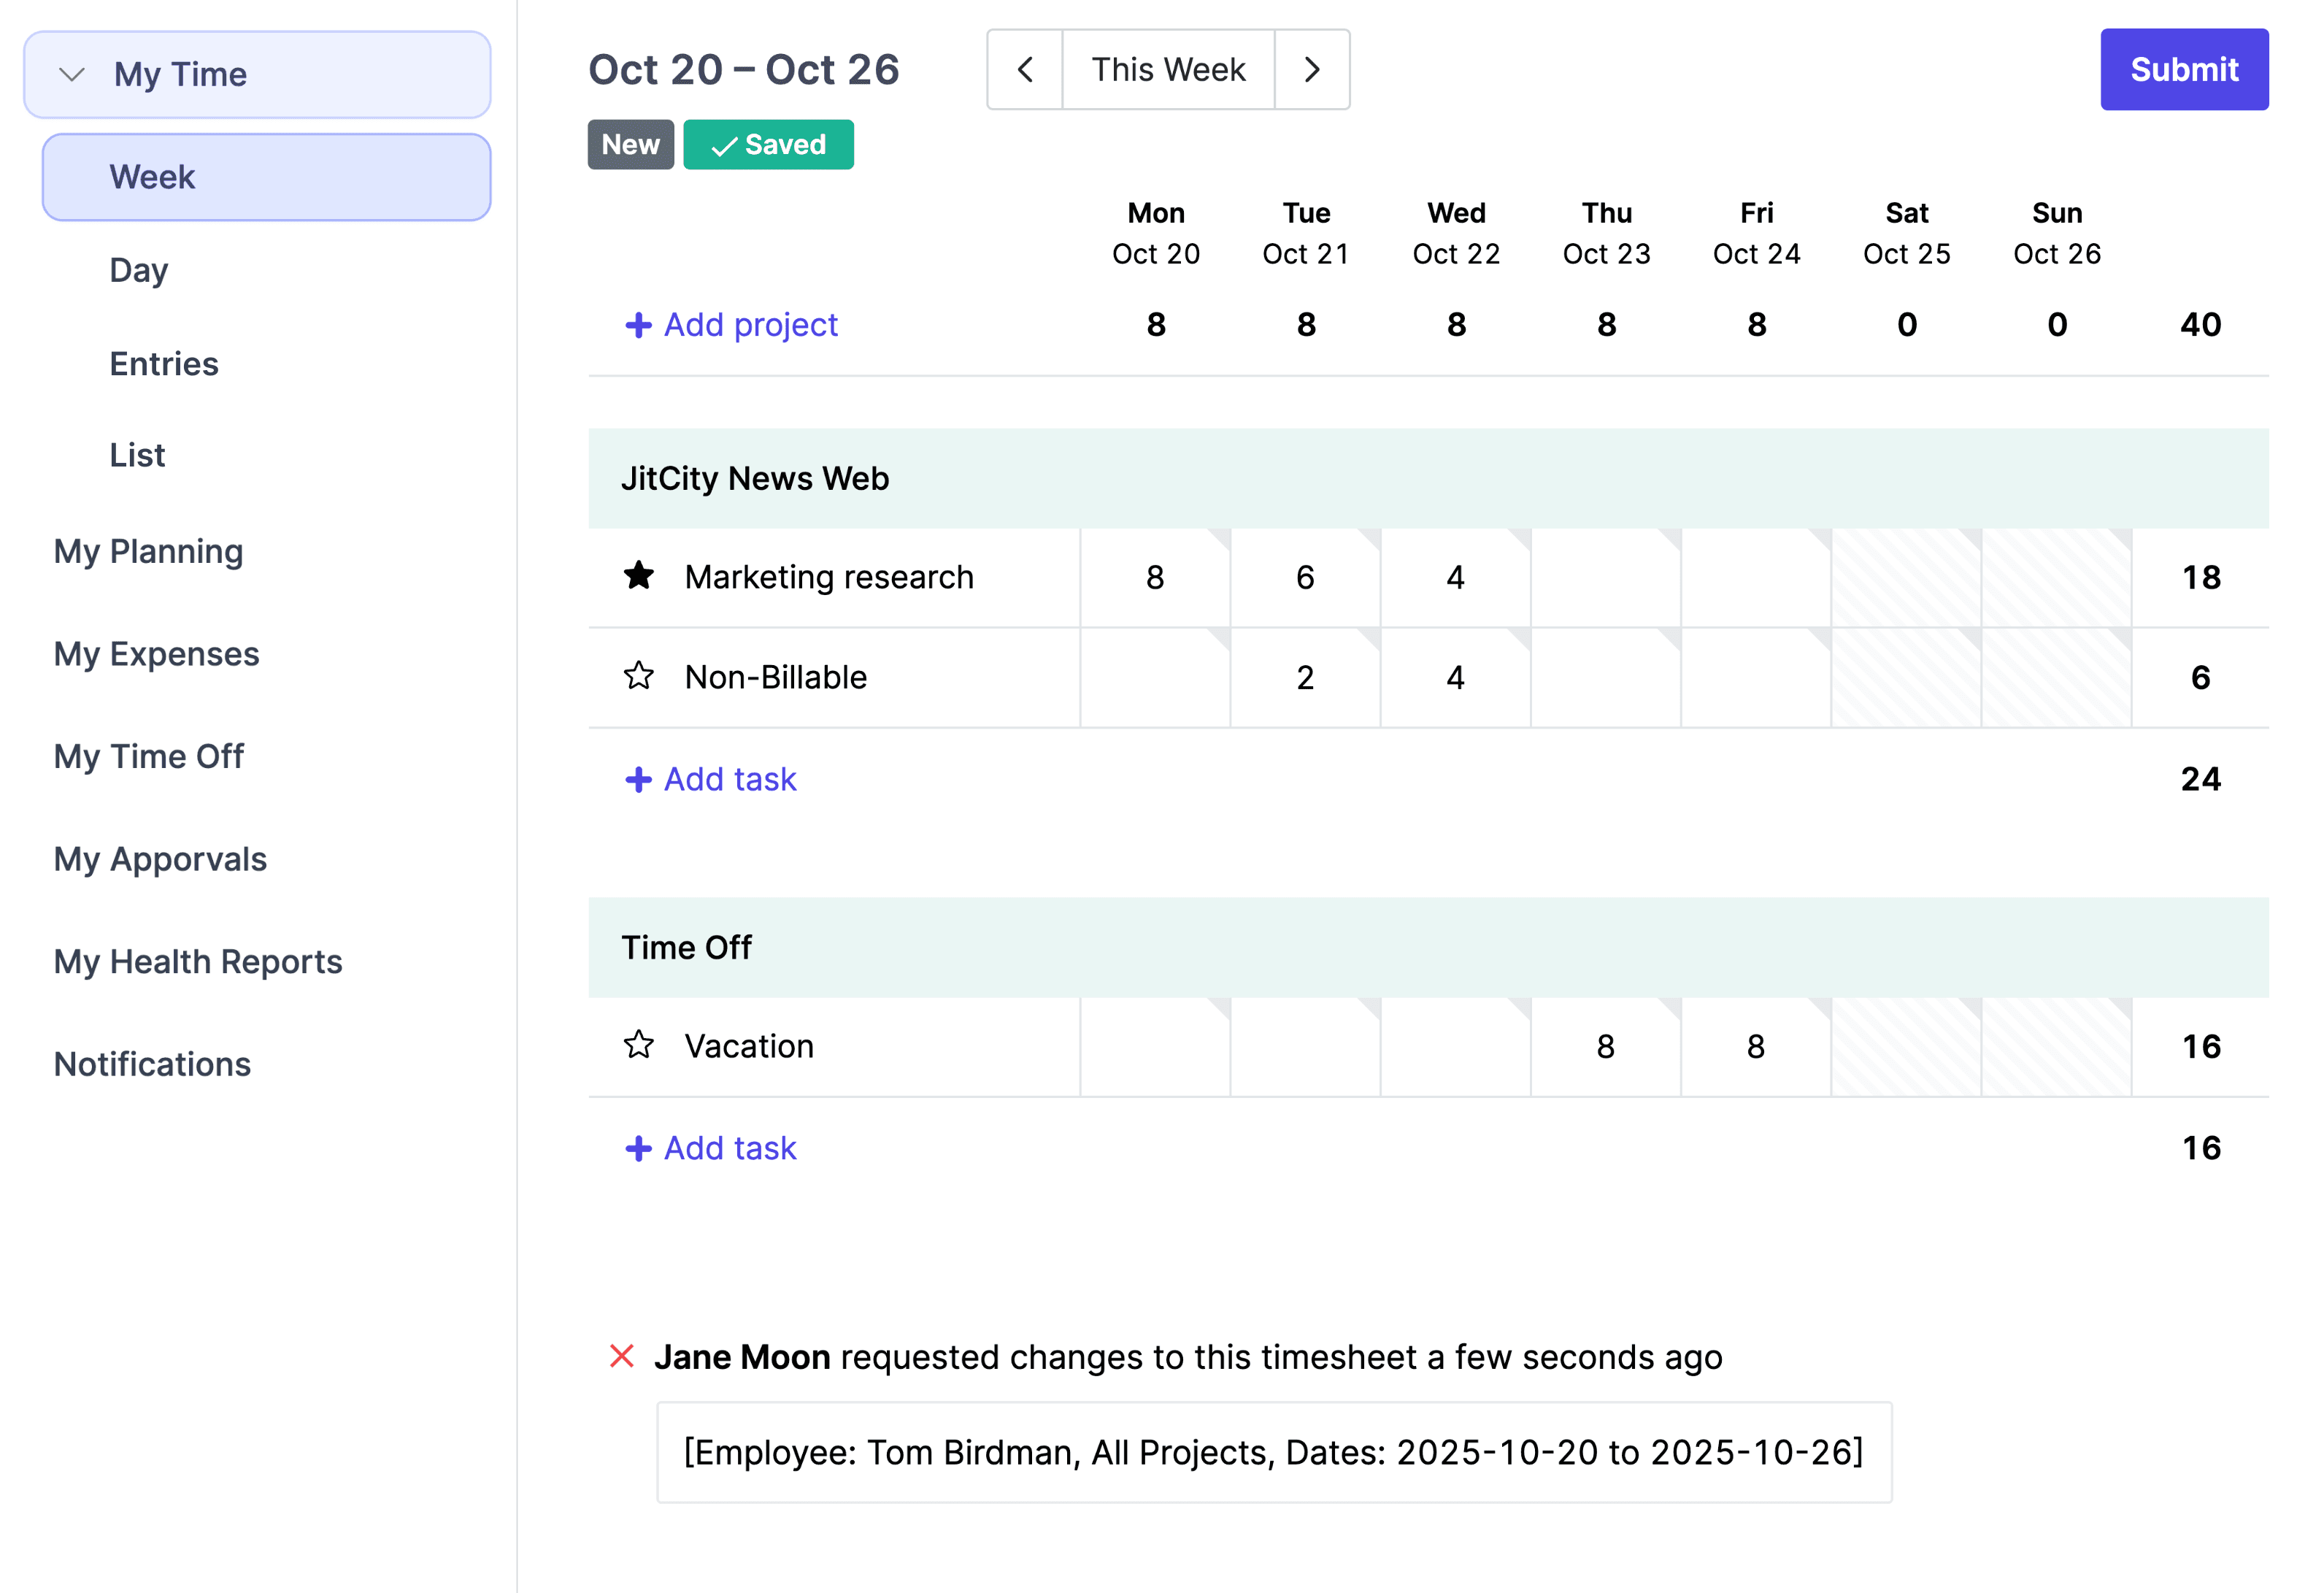Image resolution: width=2324 pixels, height=1593 pixels.
Task: Star the Vacation task
Action: pos(638,1045)
